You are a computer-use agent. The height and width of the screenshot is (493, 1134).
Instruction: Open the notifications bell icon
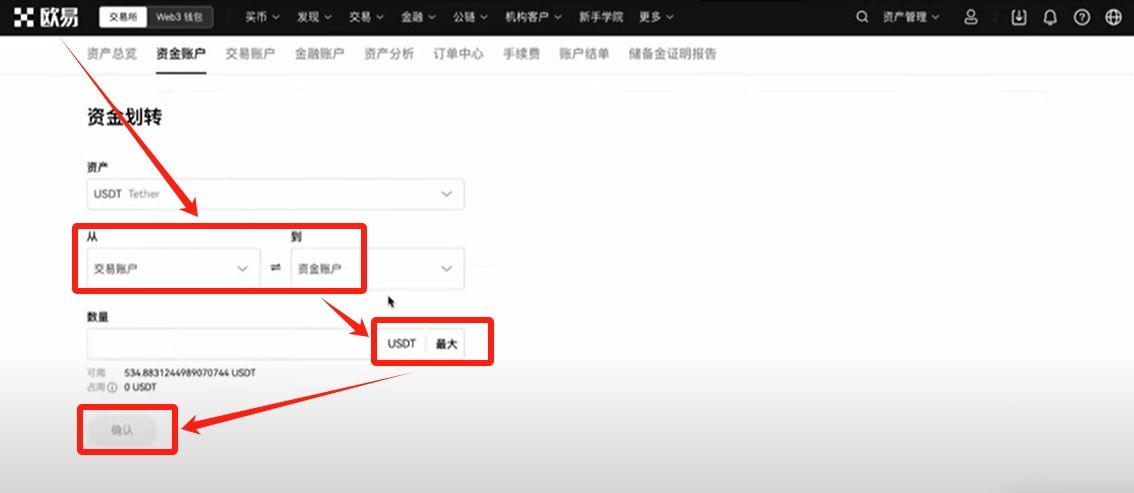pos(1050,17)
